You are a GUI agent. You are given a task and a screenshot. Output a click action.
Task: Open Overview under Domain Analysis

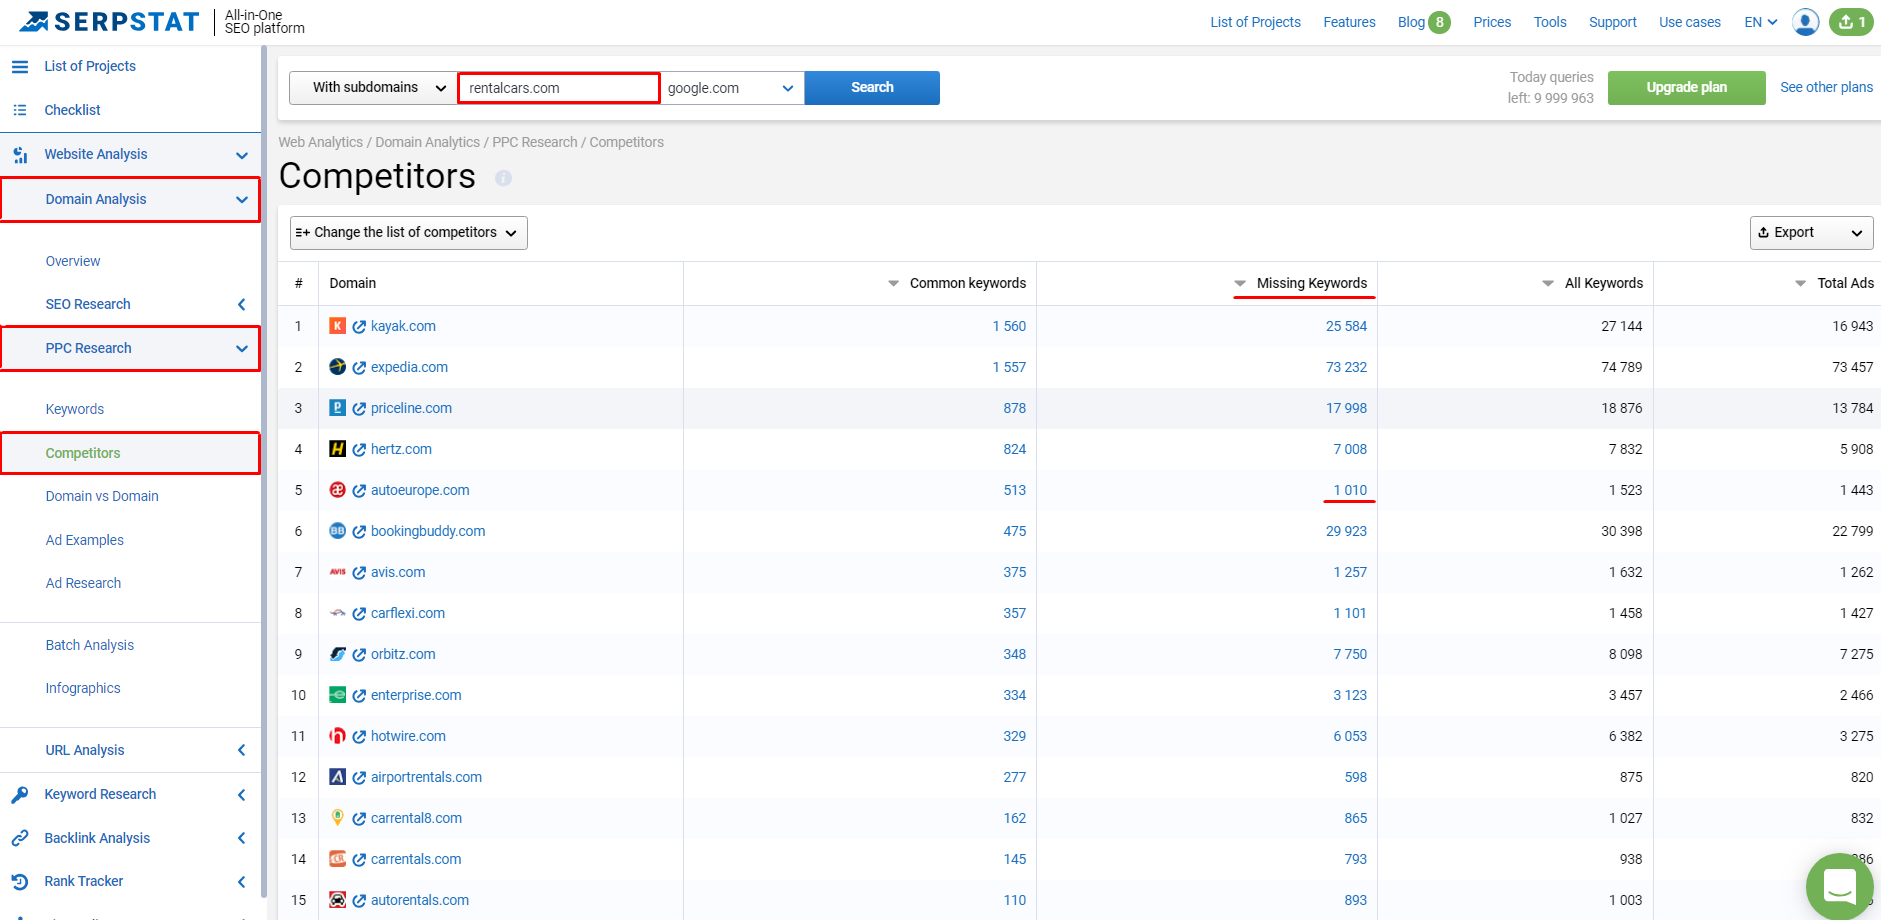73,261
